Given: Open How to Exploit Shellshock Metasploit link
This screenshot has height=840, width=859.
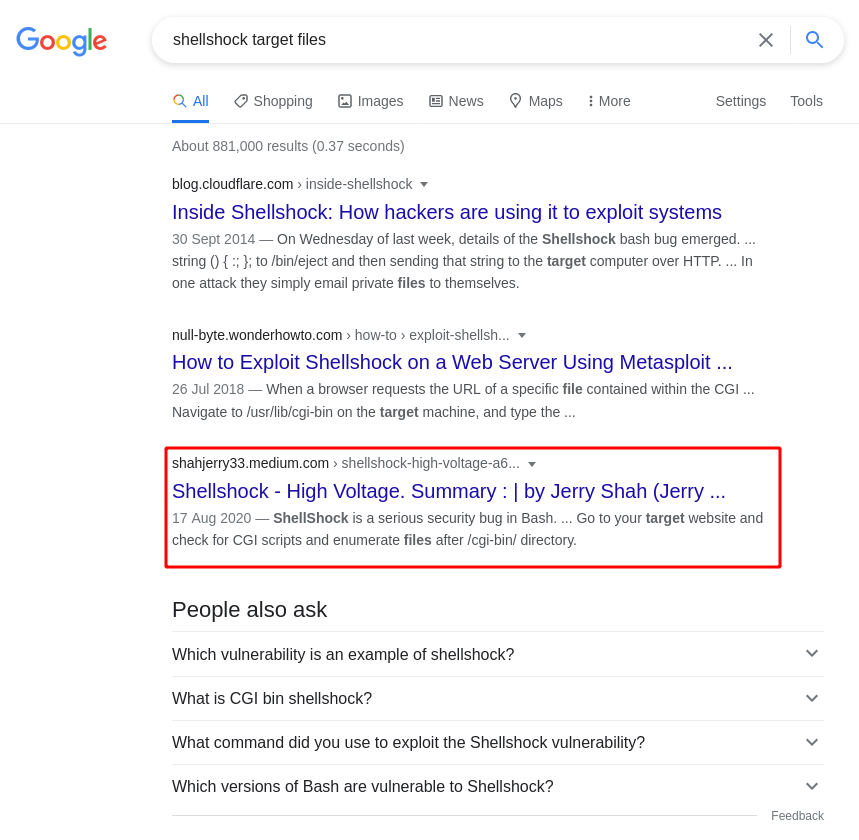Looking at the screenshot, I should click(452, 362).
